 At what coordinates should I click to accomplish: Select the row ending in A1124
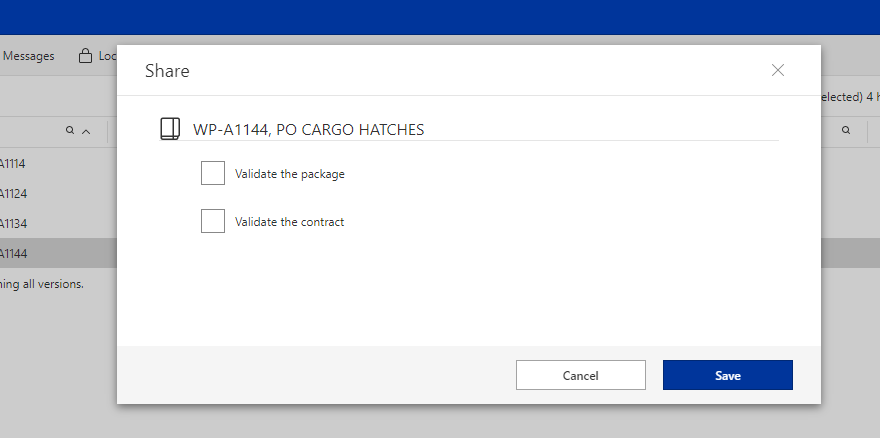point(14,193)
